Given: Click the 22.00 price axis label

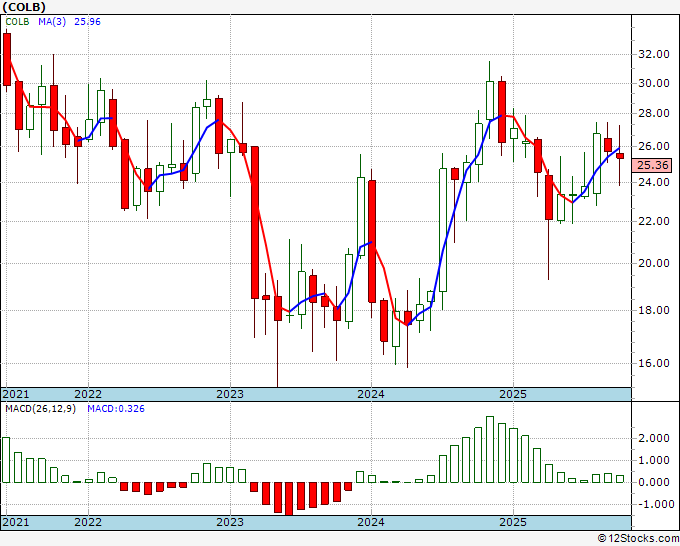Looking at the screenshot, I should coord(654,221).
